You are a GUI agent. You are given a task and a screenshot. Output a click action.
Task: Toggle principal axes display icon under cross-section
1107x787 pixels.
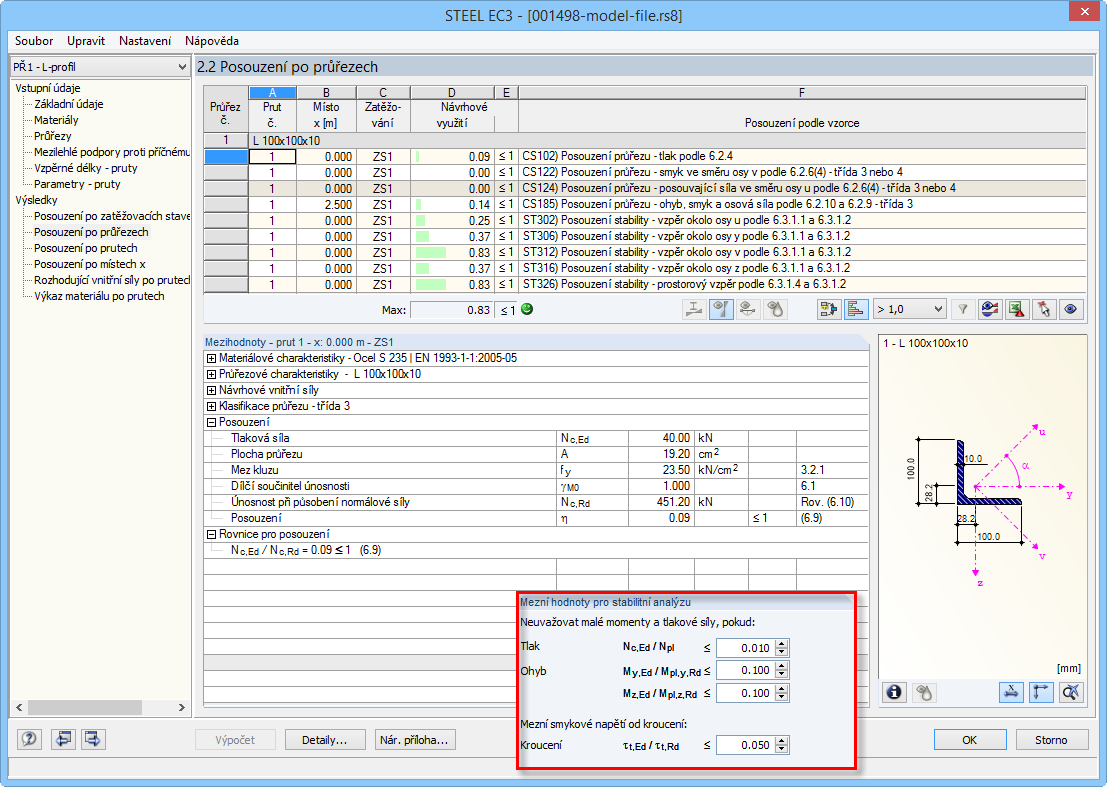[1041, 692]
